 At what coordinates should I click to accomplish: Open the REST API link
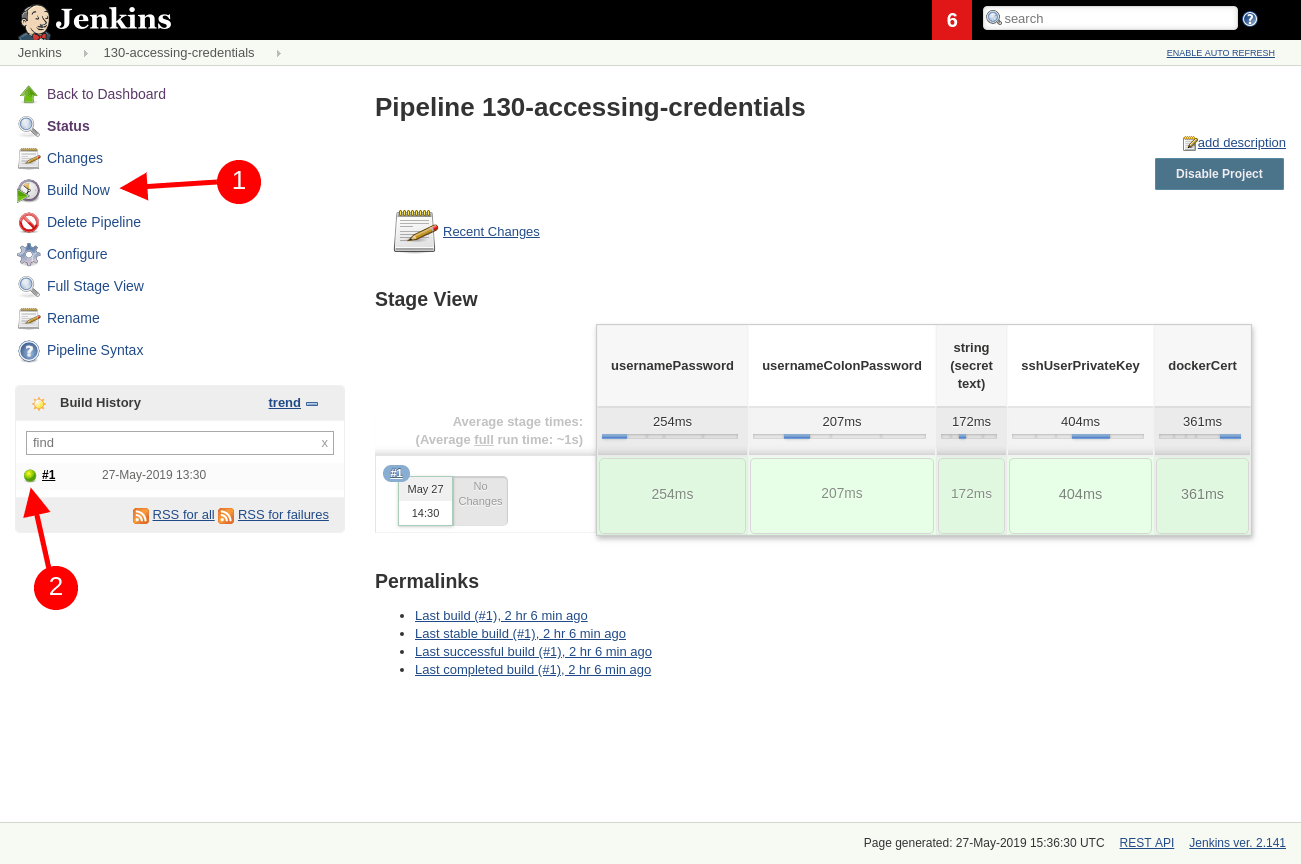tap(1147, 843)
